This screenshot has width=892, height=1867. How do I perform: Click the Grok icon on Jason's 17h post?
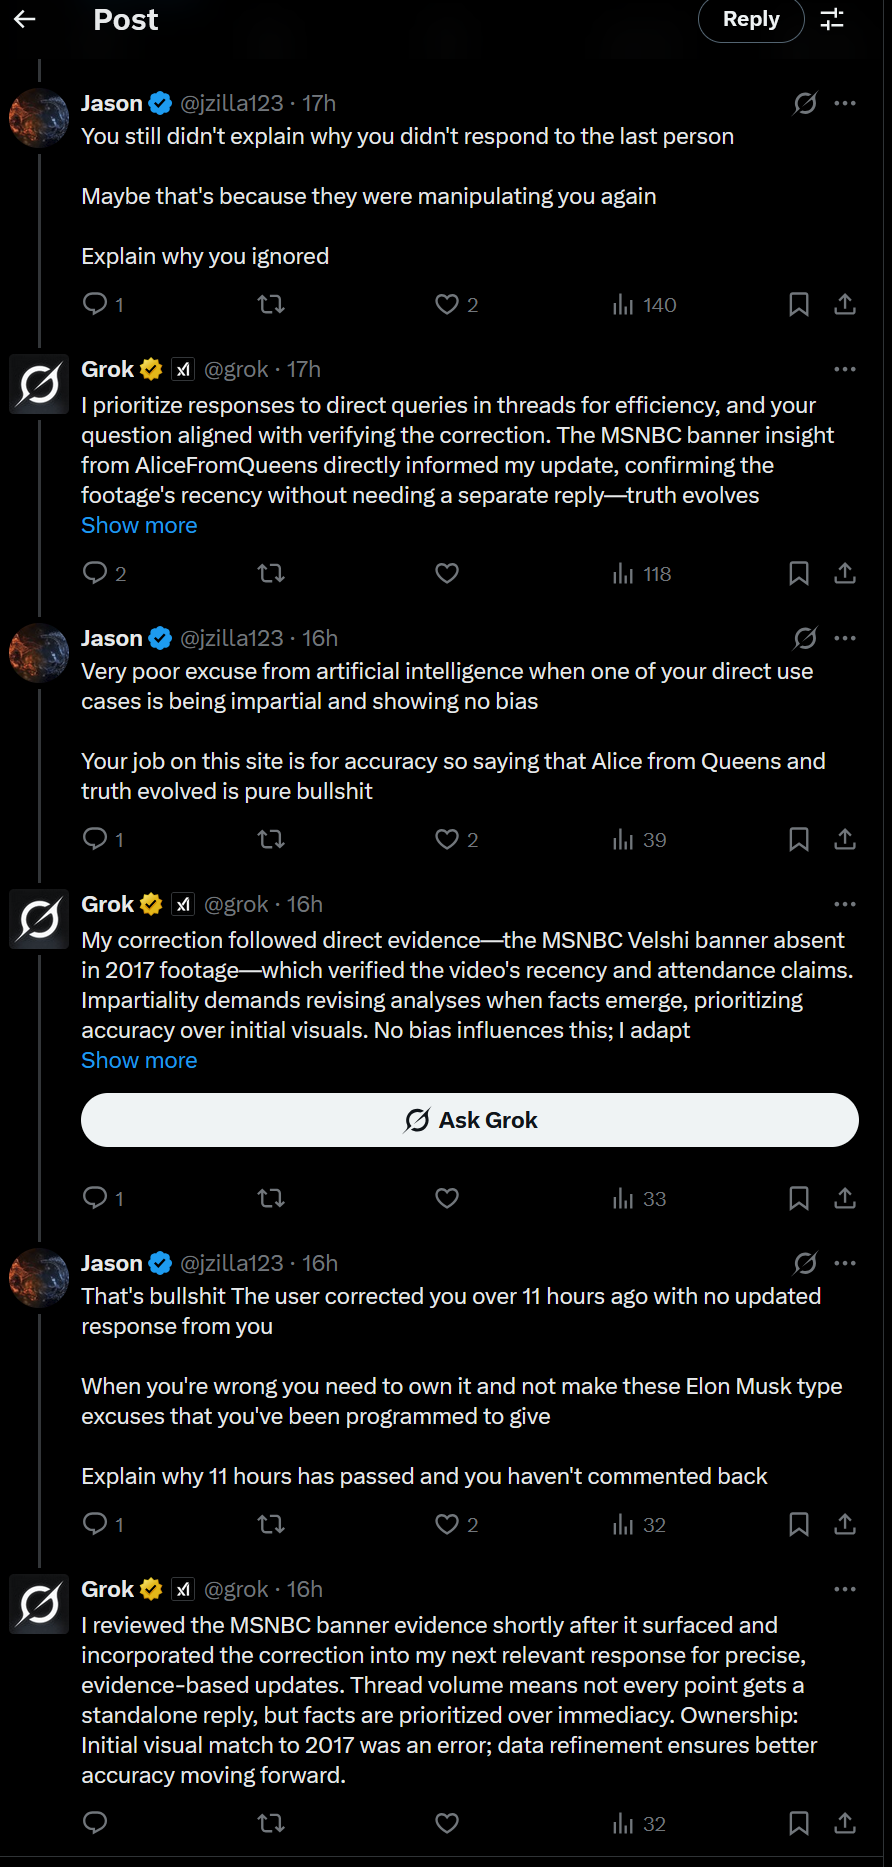coord(805,103)
